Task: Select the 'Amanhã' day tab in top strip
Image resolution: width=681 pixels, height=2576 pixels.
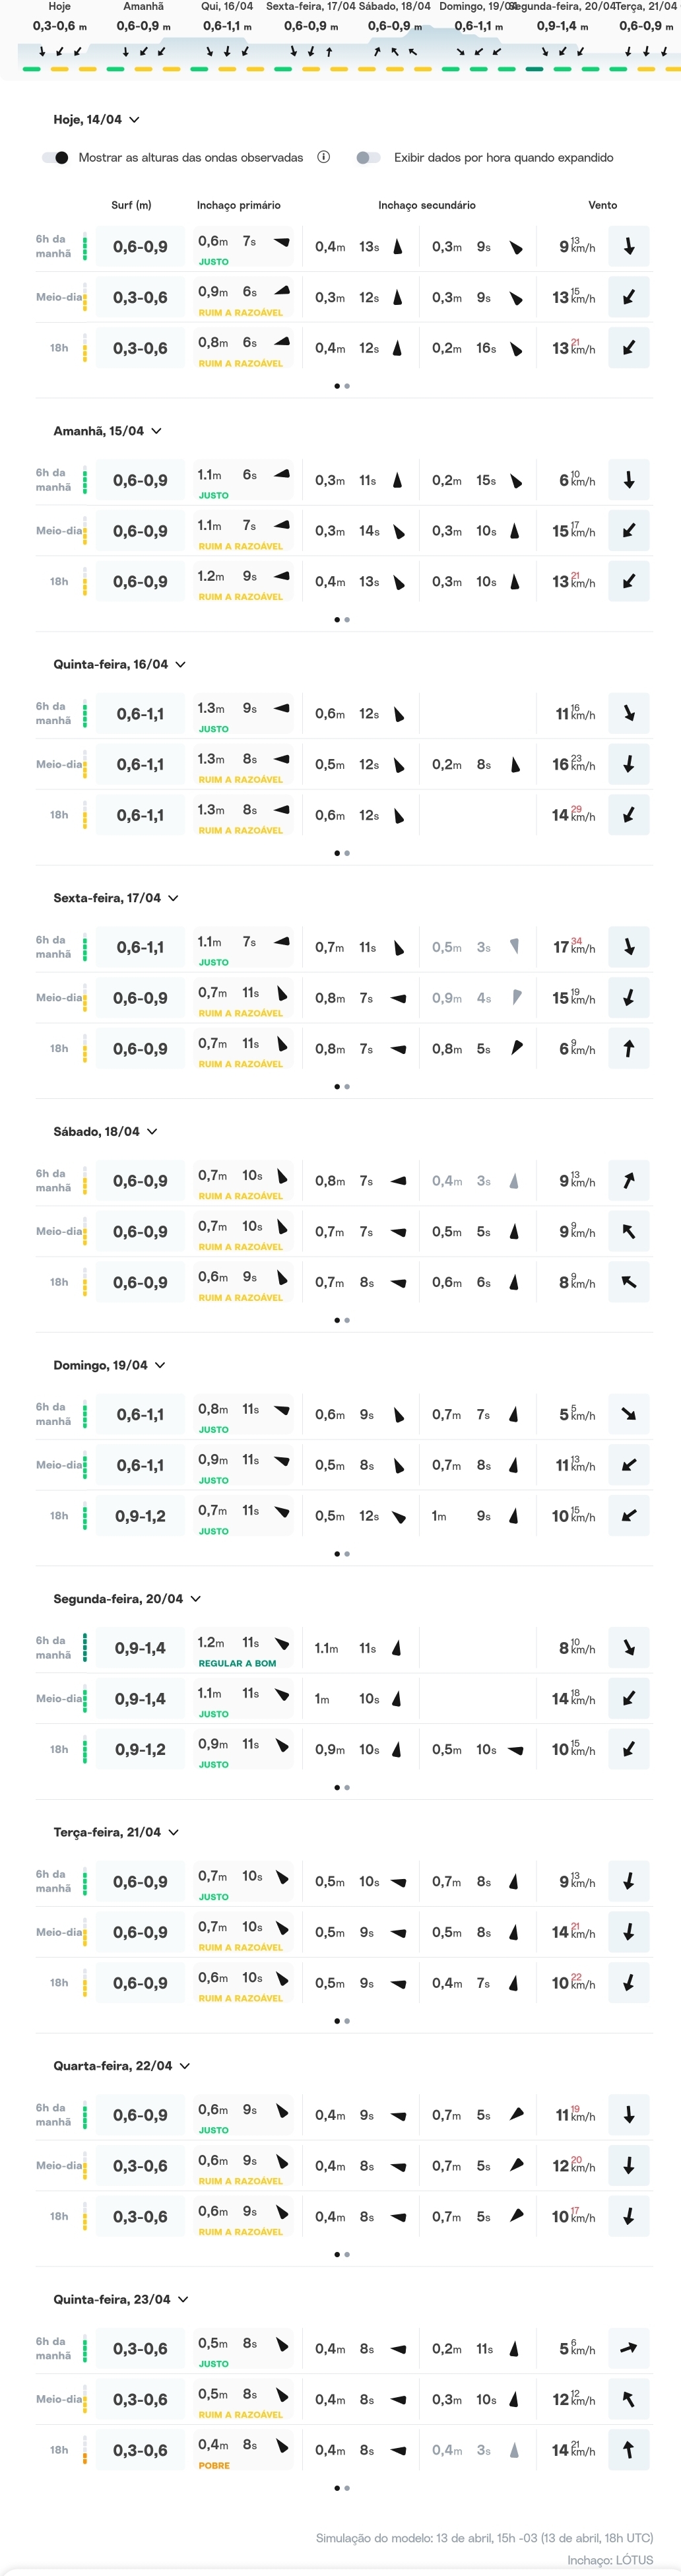Action: point(144,17)
